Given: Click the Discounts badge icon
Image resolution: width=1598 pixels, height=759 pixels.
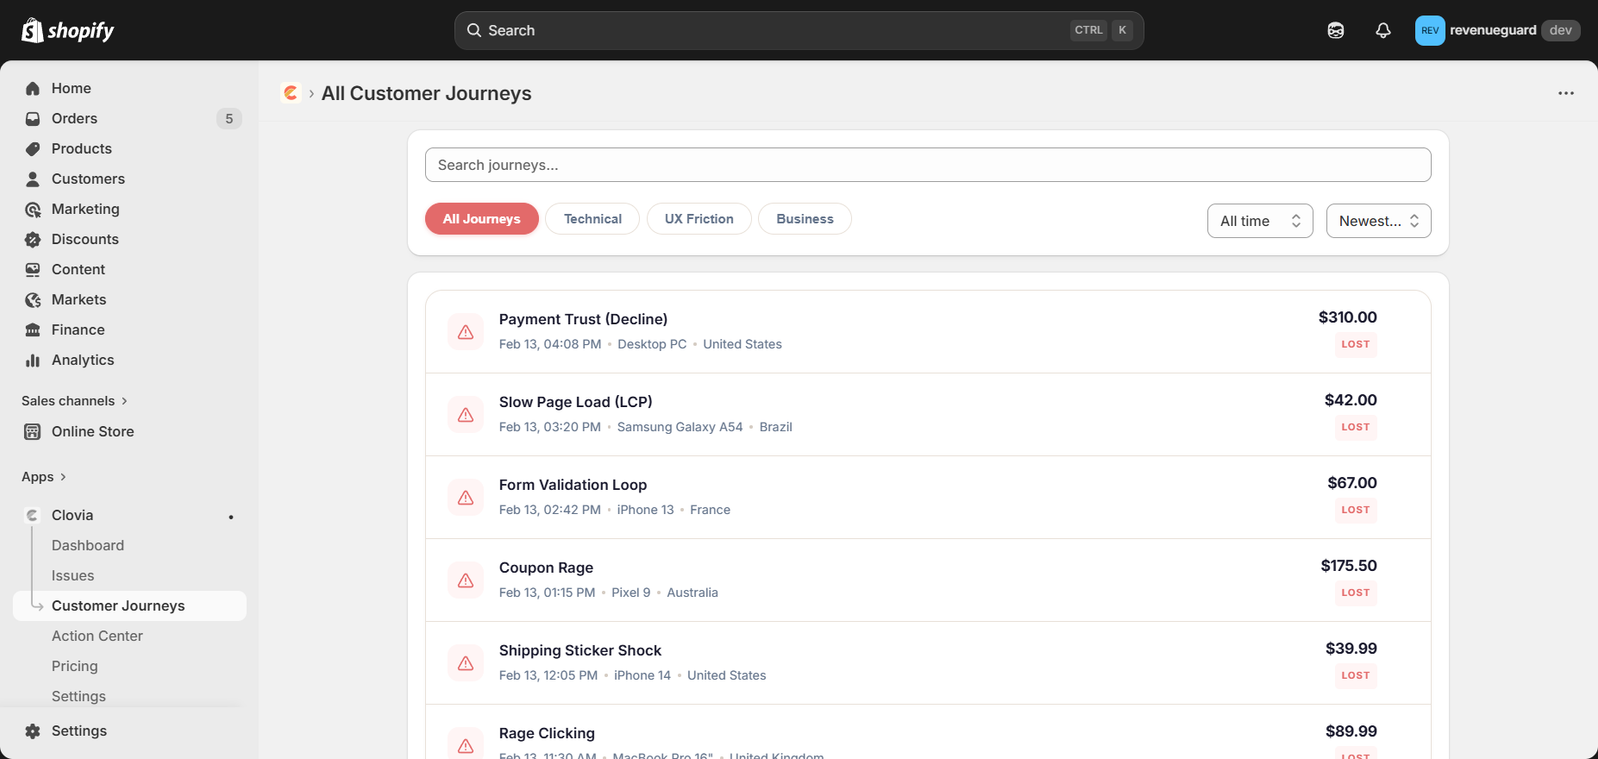Looking at the screenshot, I should coord(33,239).
